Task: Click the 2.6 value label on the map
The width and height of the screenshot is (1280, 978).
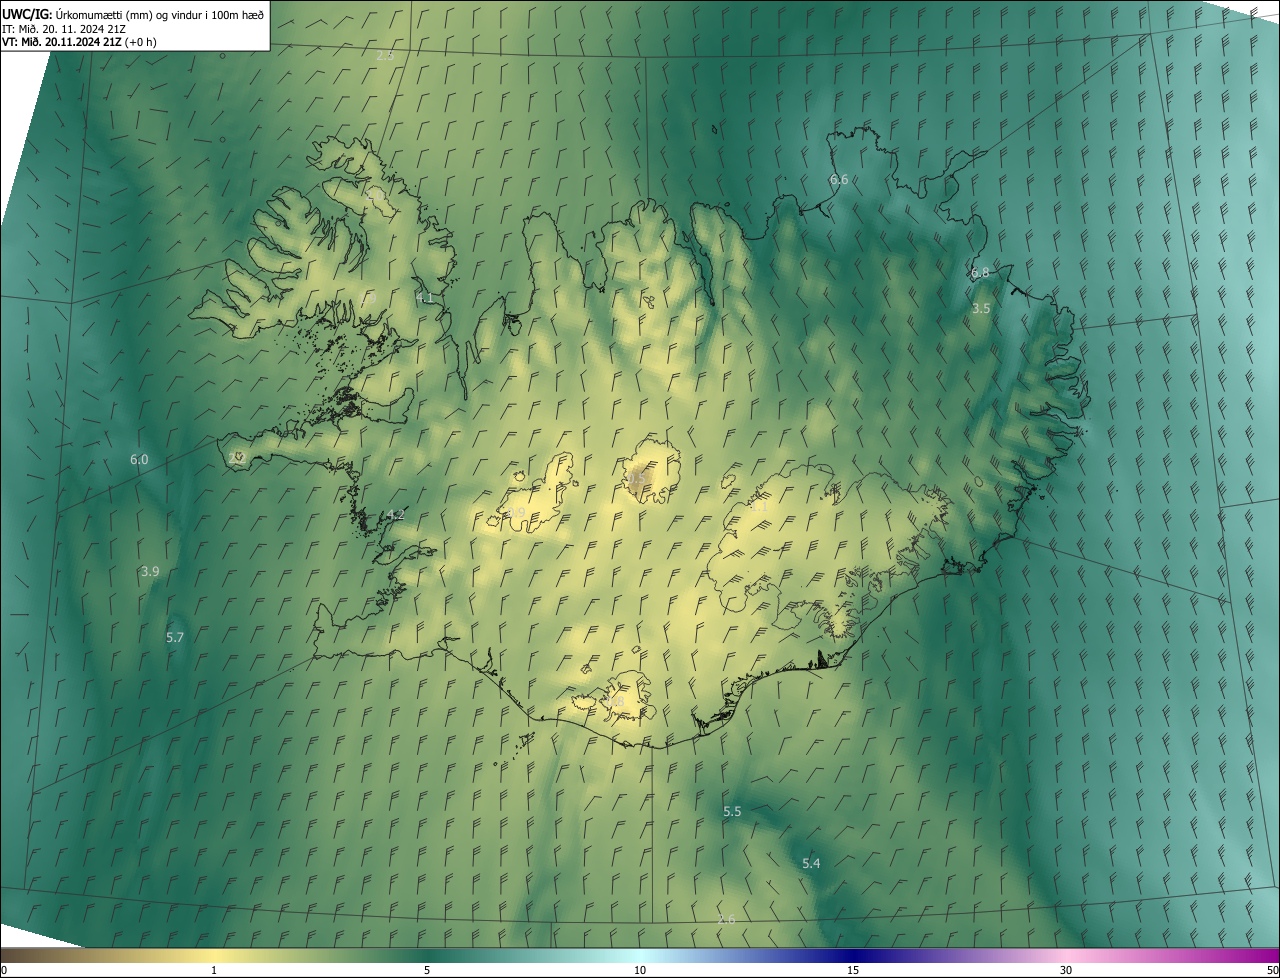Action: 727,919
